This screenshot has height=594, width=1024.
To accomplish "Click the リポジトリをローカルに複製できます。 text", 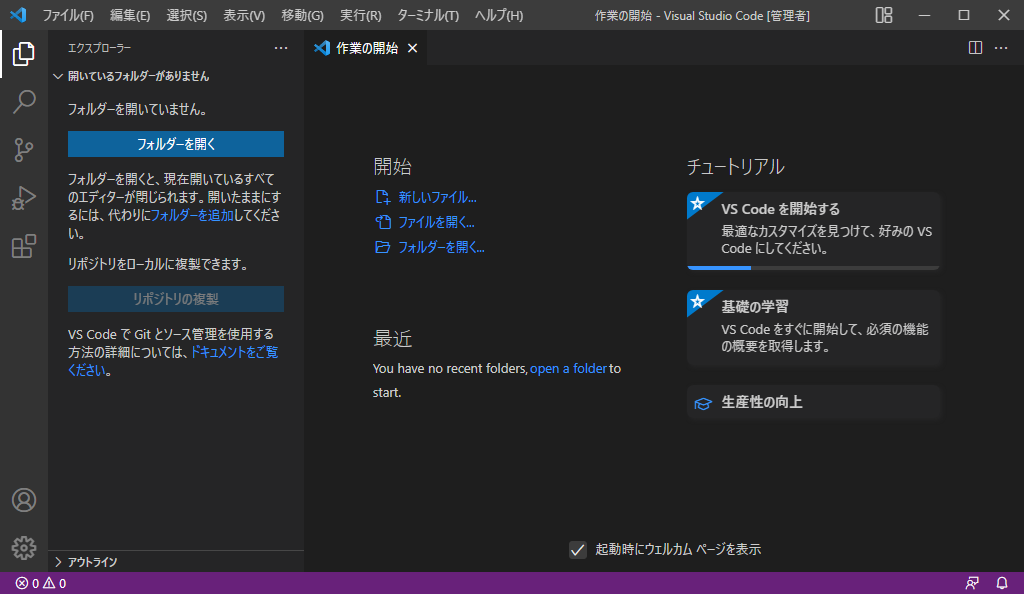I will pos(159,264).
